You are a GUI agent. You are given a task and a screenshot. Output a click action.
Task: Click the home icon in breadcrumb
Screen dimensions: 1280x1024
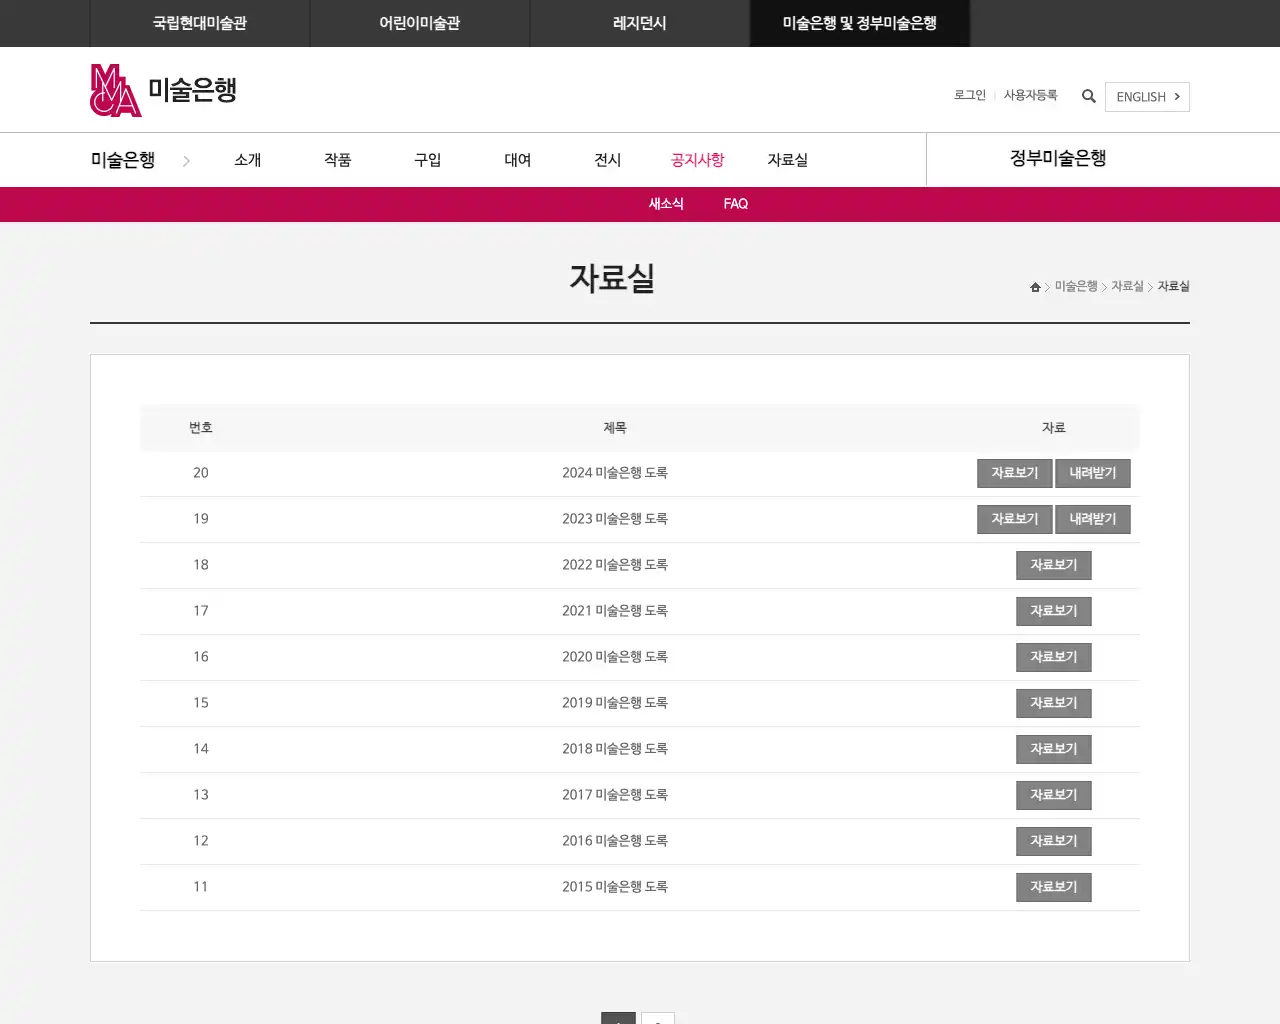coord(1035,287)
